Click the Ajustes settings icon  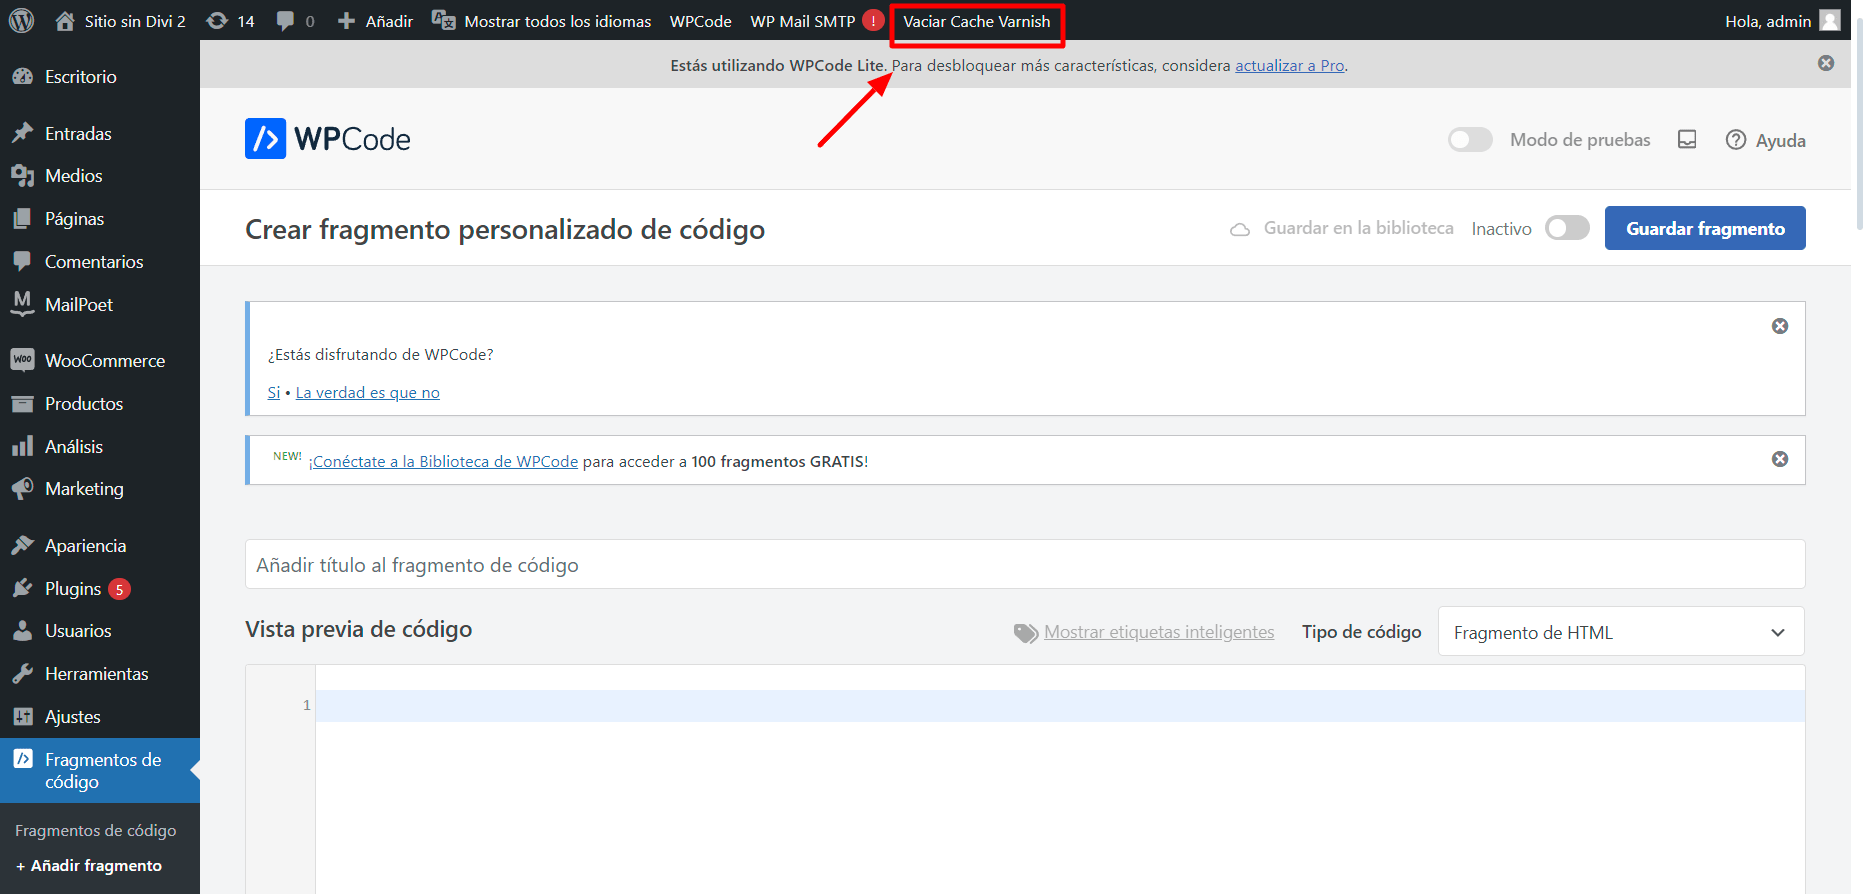pos(23,717)
